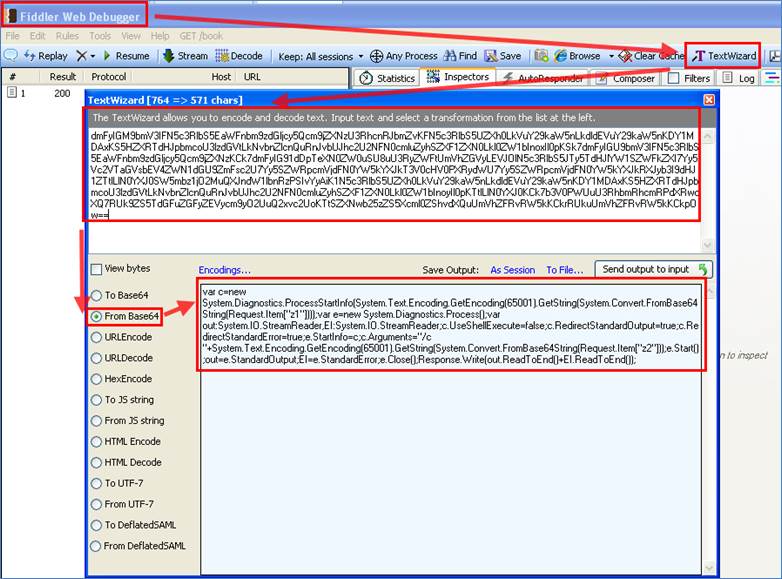The width and height of the screenshot is (782, 579).
Task: Switch to the Inspectors tab
Action: click(457, 77)
